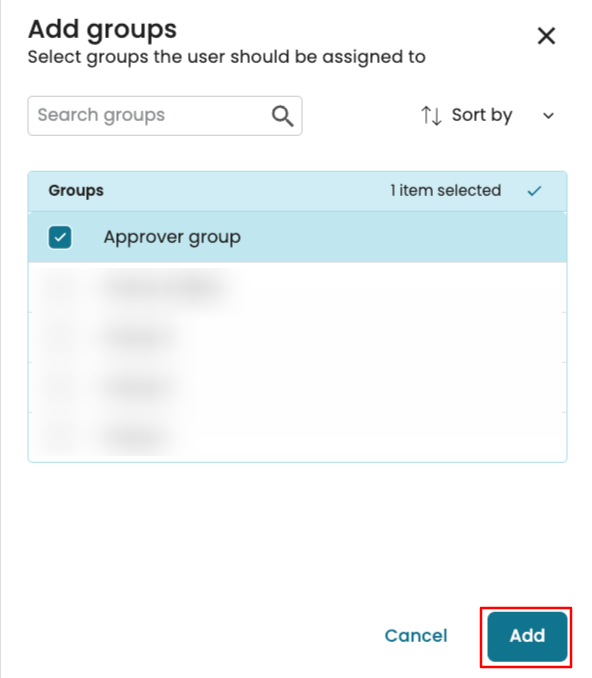Confirm with the Add button

click(x=527, y=636)
